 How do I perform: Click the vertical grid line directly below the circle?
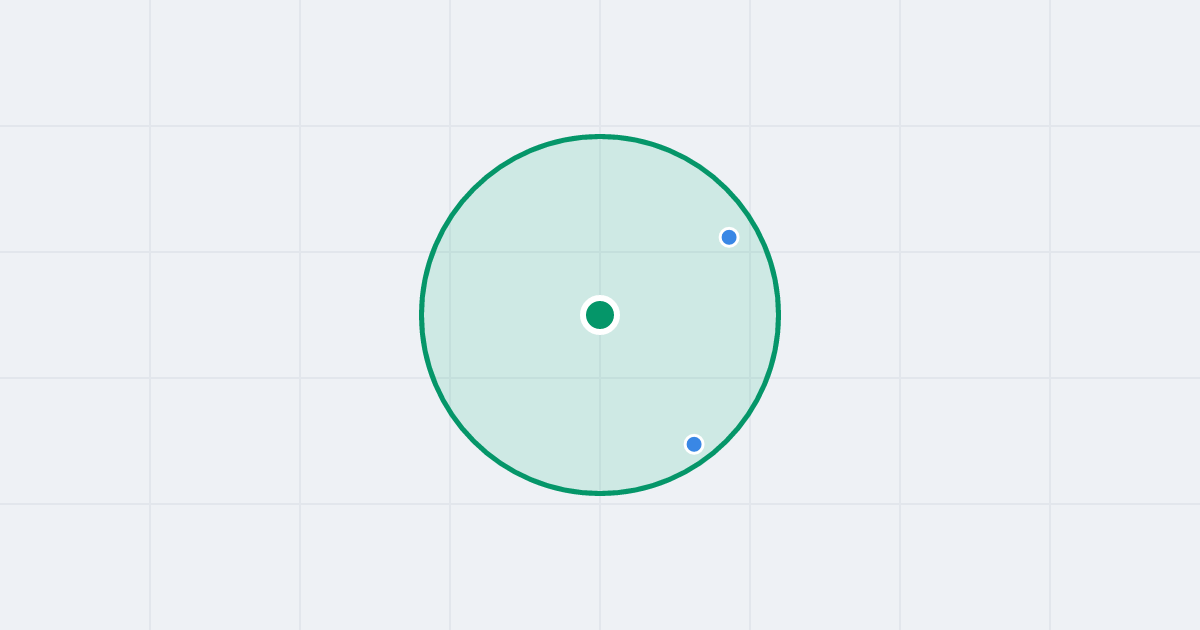point(600,563)
